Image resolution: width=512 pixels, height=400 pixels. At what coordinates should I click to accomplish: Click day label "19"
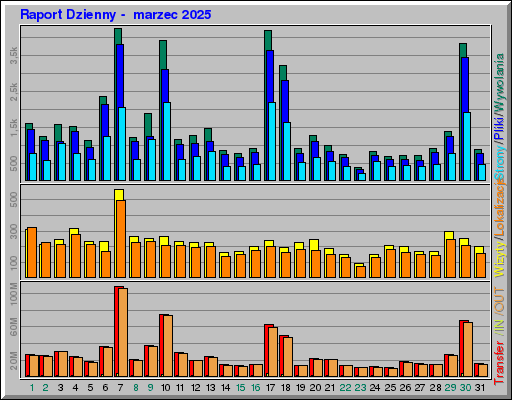(x=300, y=388)
